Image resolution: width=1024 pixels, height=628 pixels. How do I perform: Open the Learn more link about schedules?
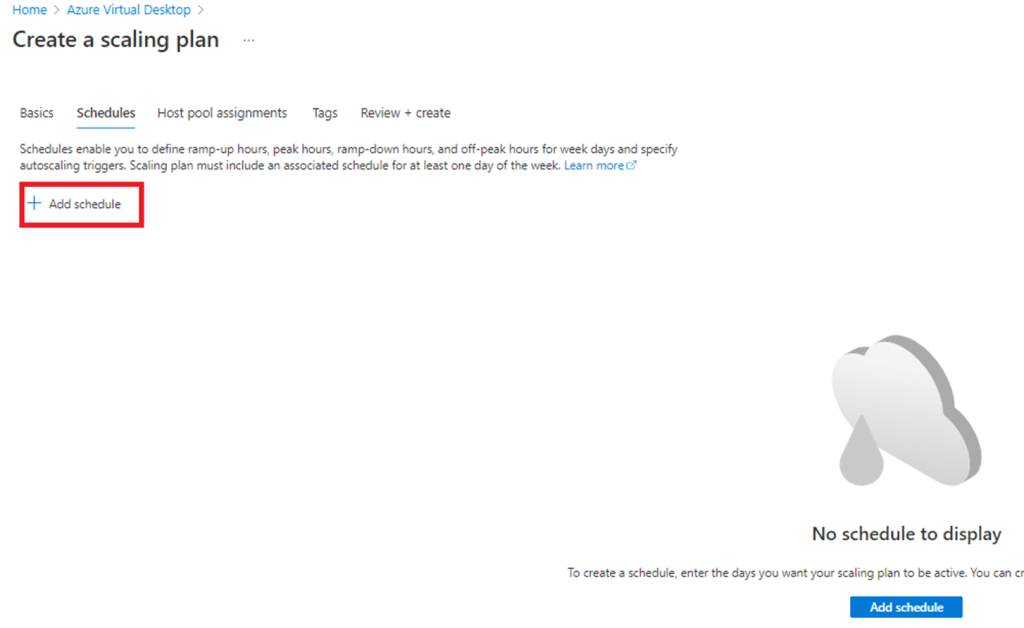click(594, 166)
